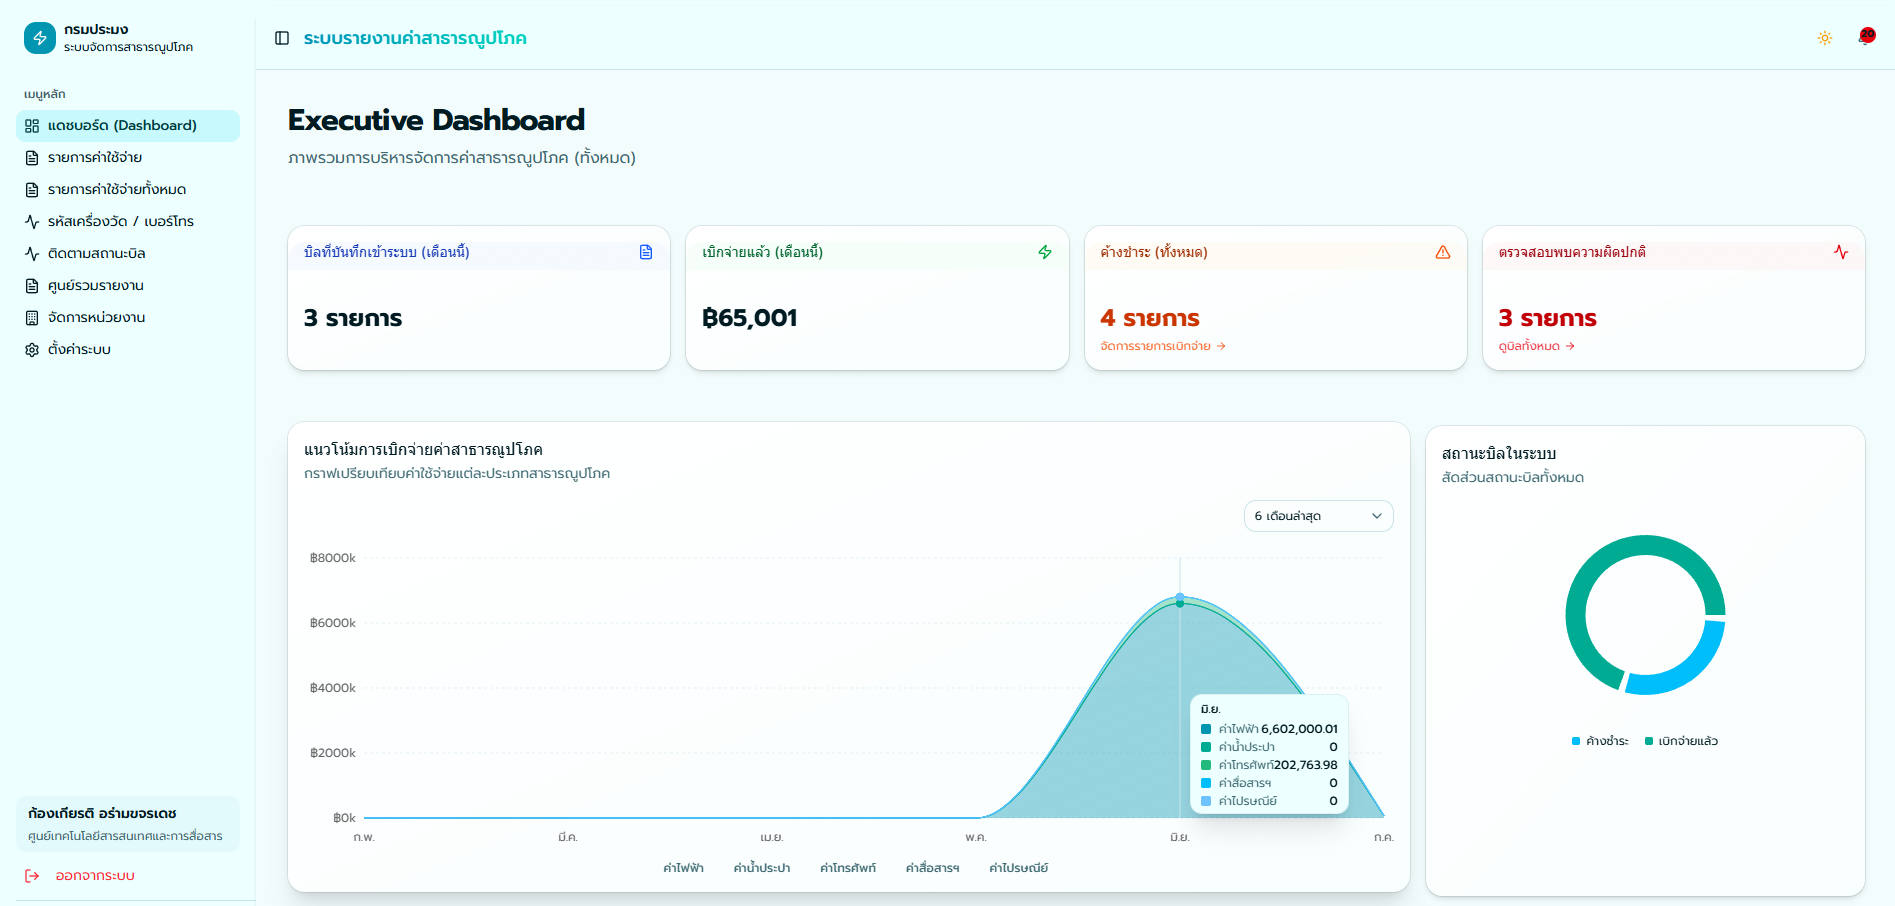Click the document icon on recorded bills card
This screenshot has width=1895, height=906.
(x=646, y=252)
